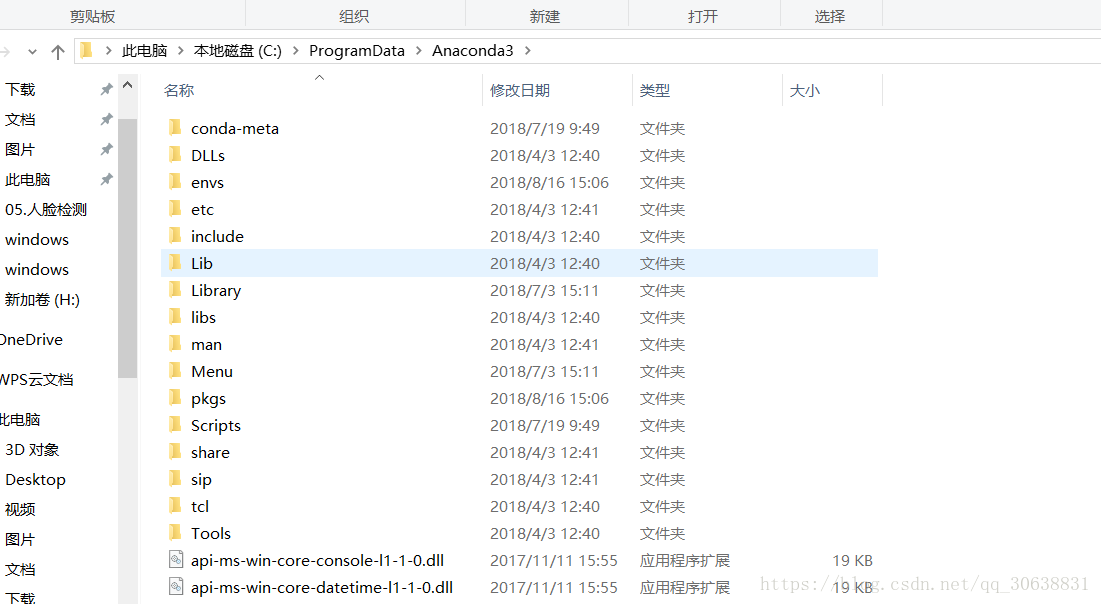
Task: Click the api-ms-win-core-datetime dll file icon
Action: (x=176, y=586)
